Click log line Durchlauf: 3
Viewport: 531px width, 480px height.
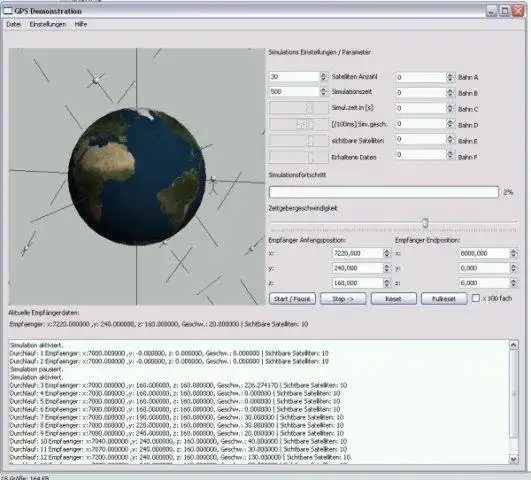pyautogui.click(x=178, y=385)
